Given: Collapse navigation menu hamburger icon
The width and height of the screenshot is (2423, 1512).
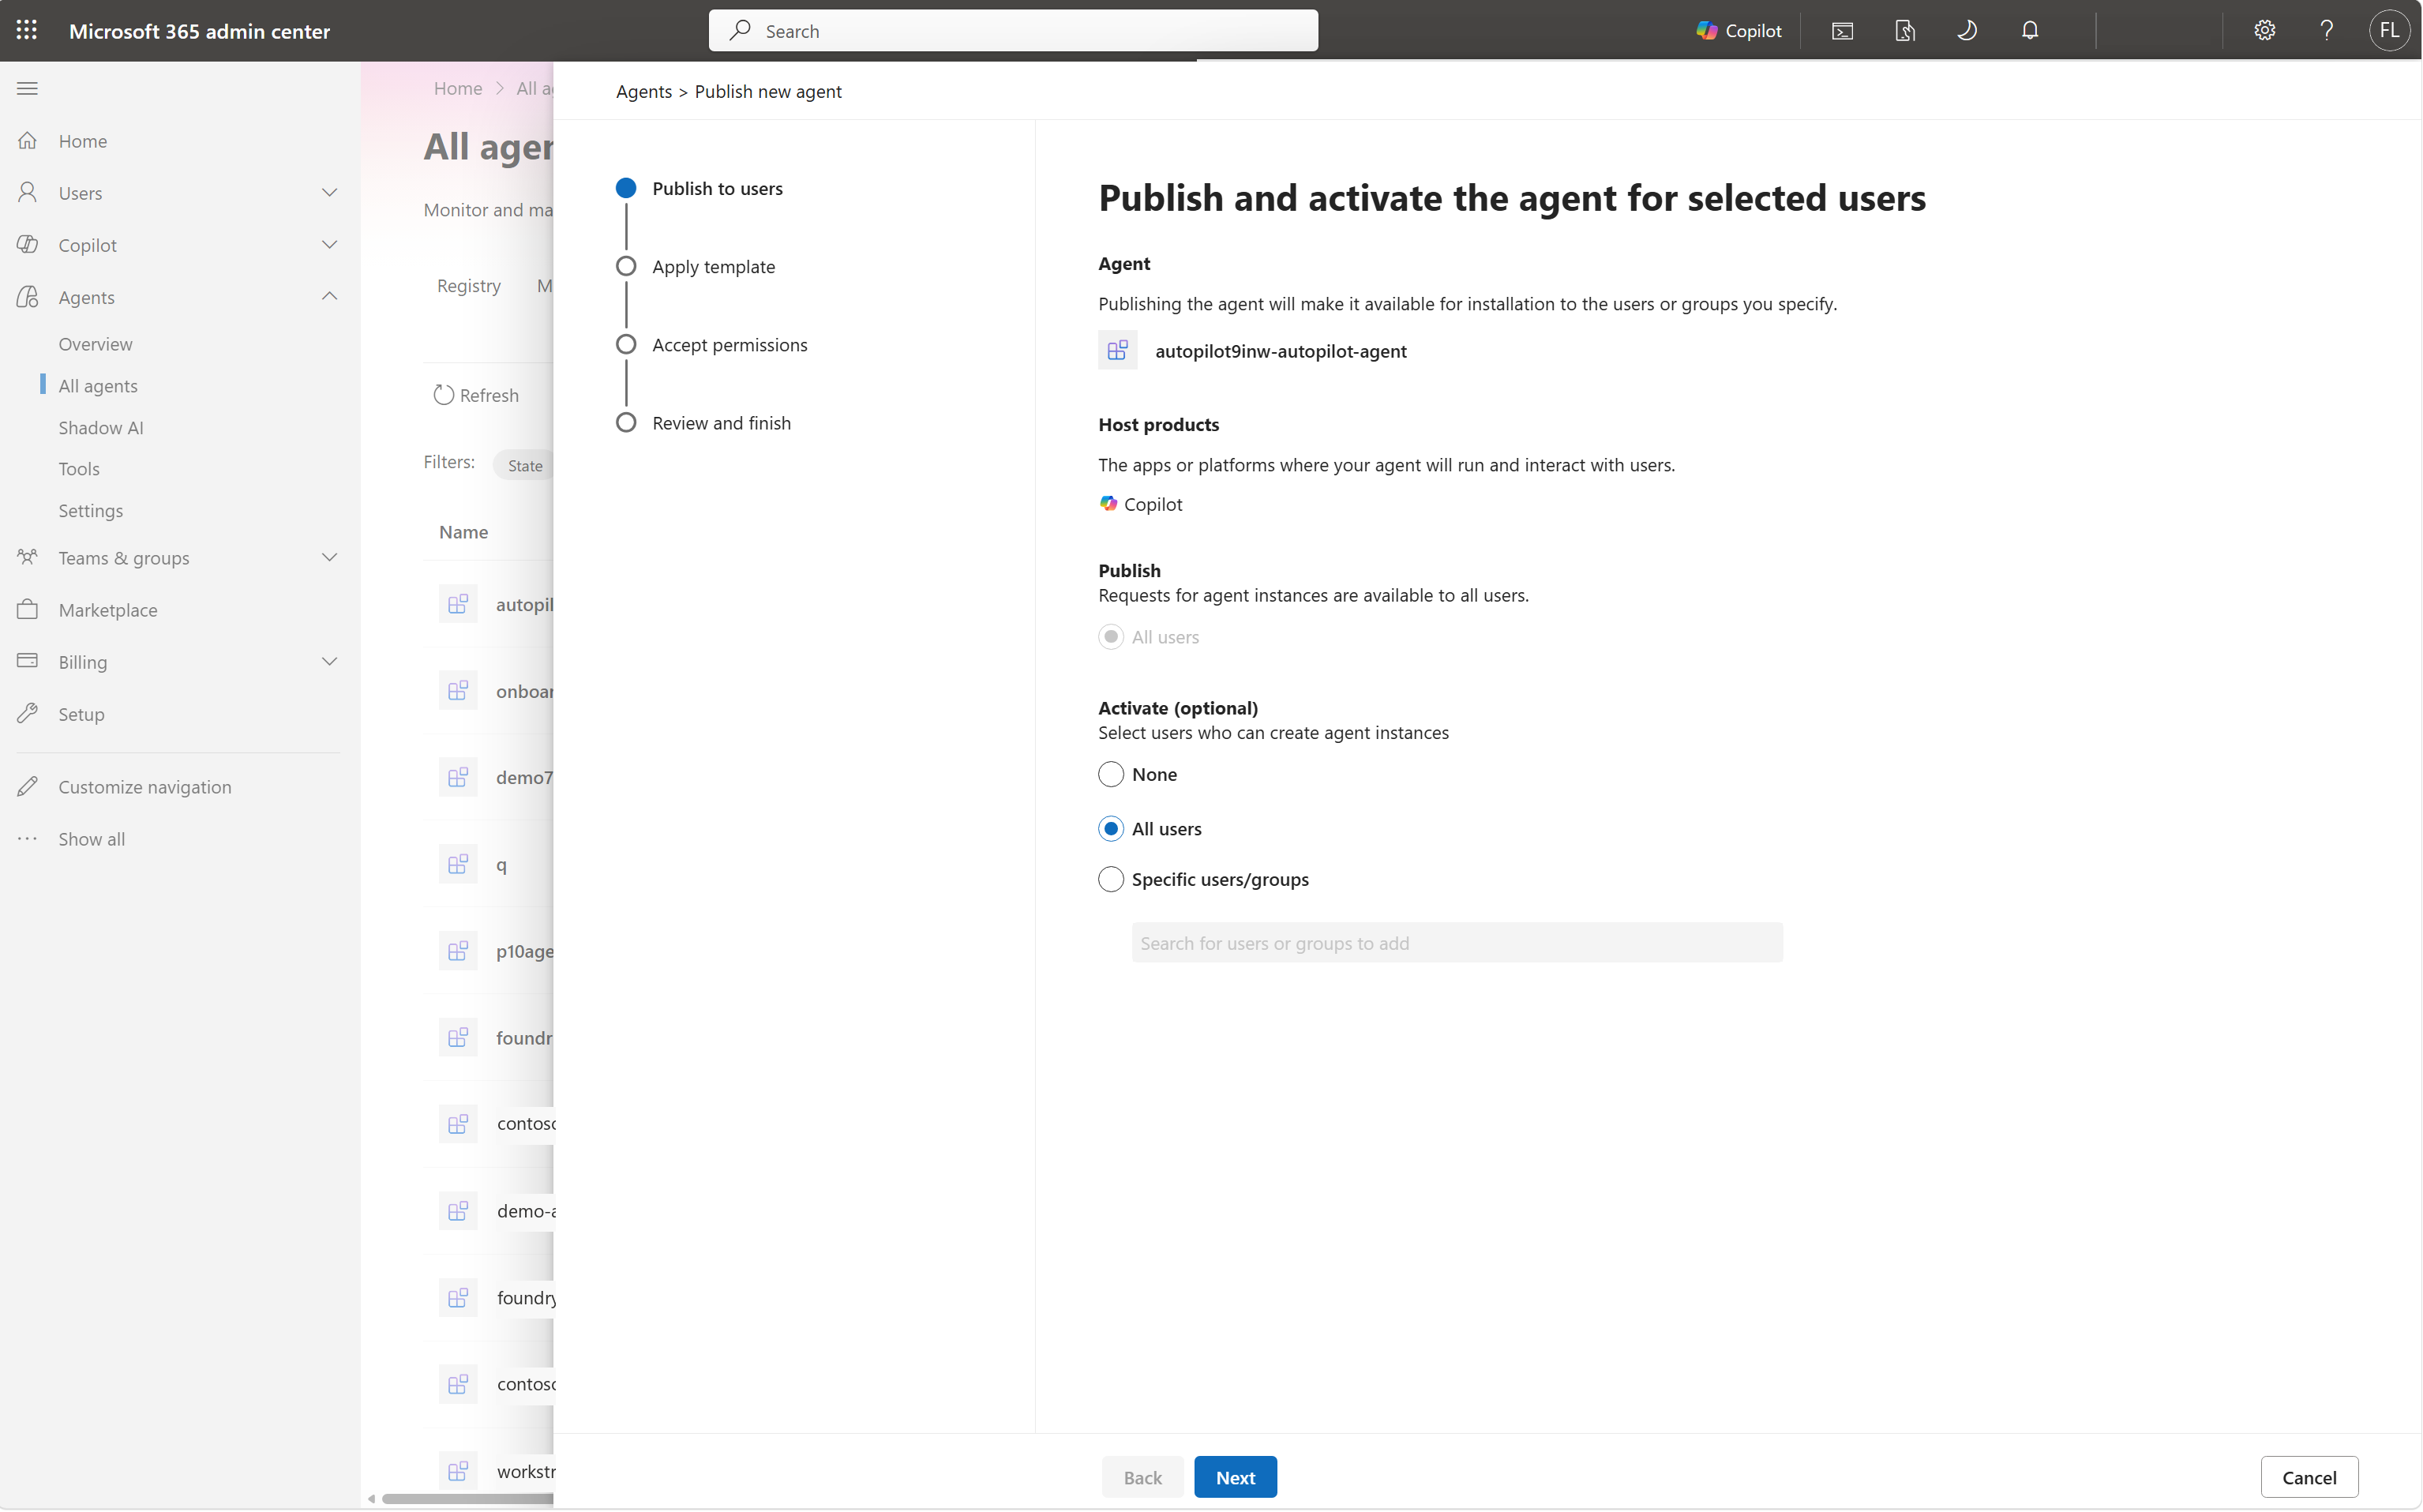Looking at the screenshot, I should click(x=27, y=88).
